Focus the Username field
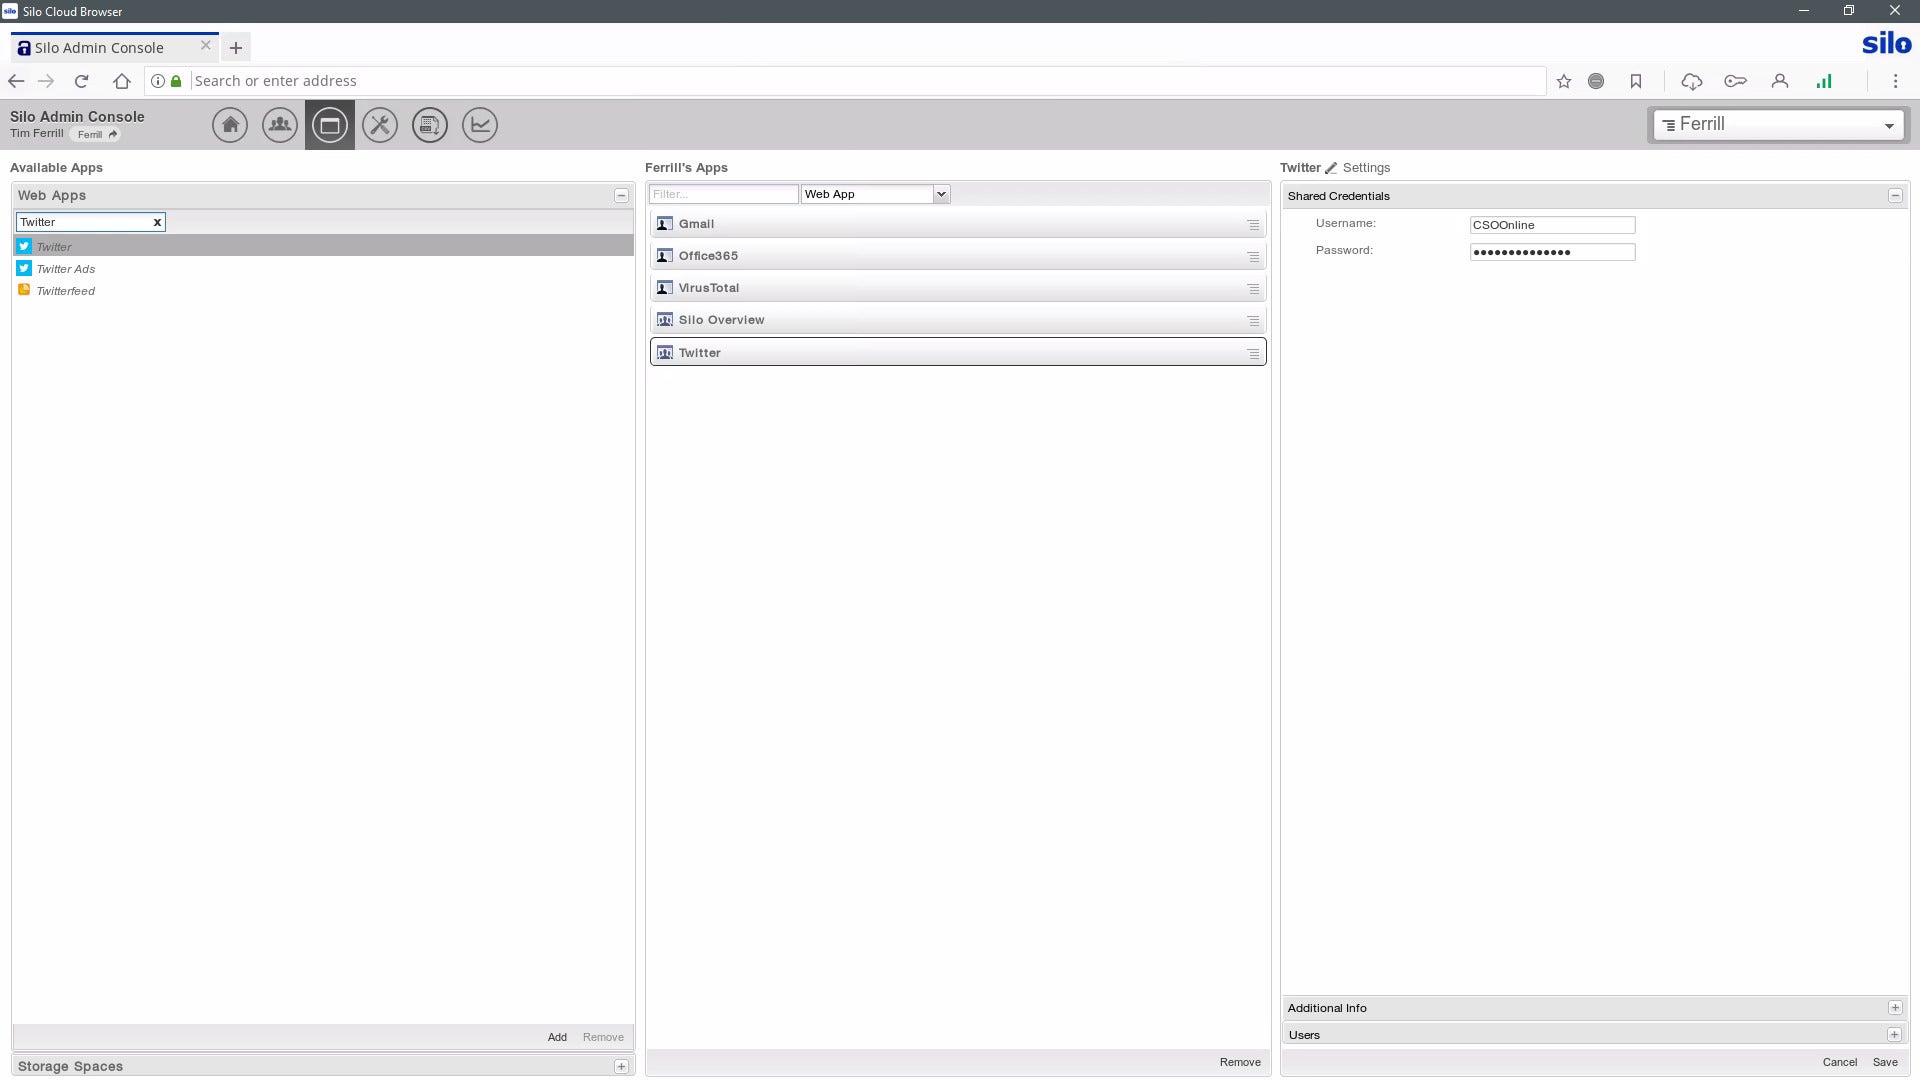 point(1552,225)
